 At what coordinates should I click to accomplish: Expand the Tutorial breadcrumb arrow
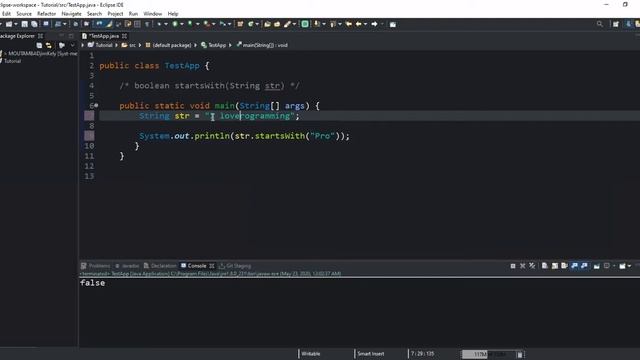116,45
